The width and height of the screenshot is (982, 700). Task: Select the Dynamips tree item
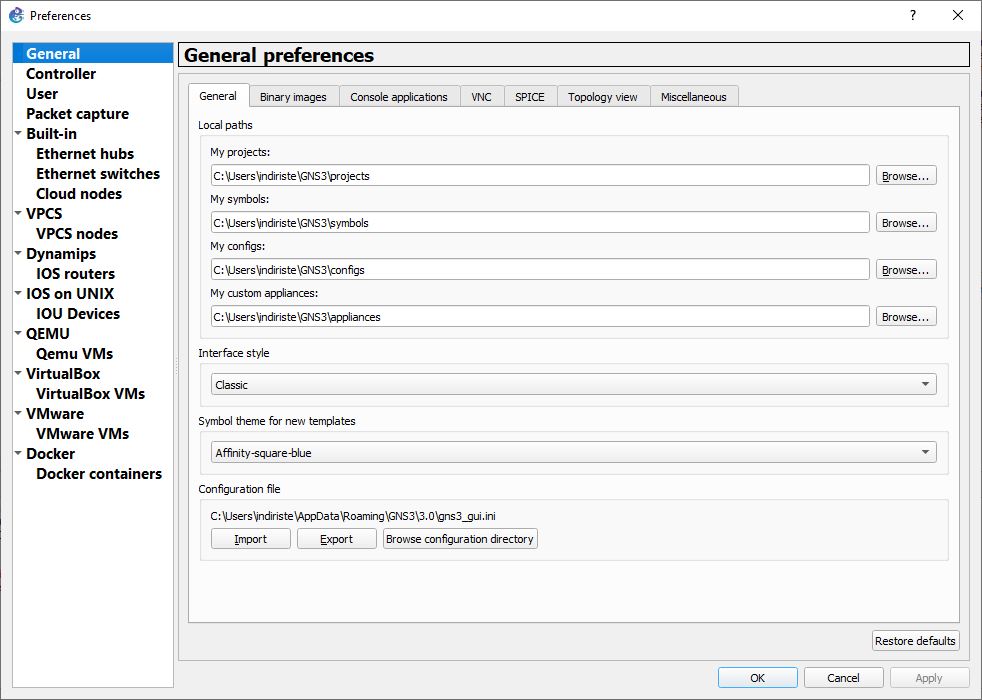[61, 254]
